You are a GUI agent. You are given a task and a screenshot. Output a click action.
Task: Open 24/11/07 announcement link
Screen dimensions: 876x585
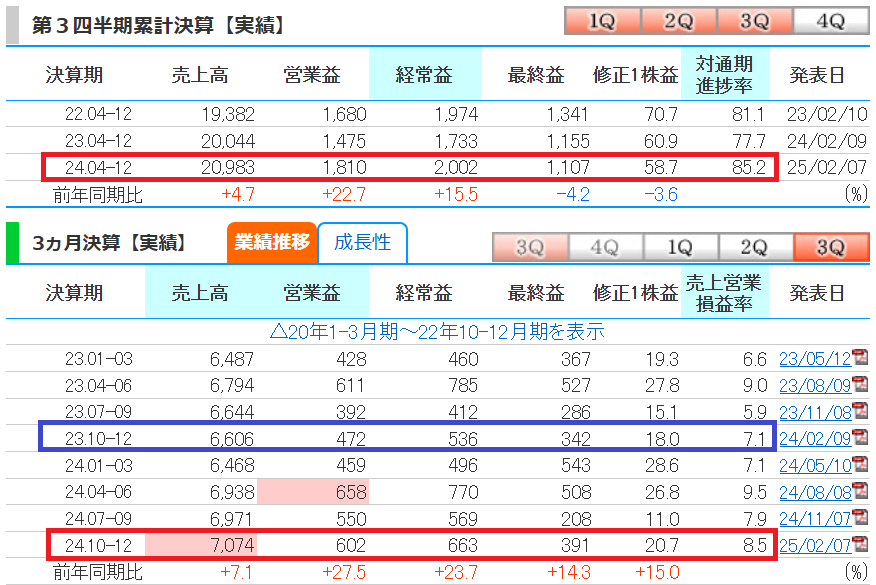point(815,519)
